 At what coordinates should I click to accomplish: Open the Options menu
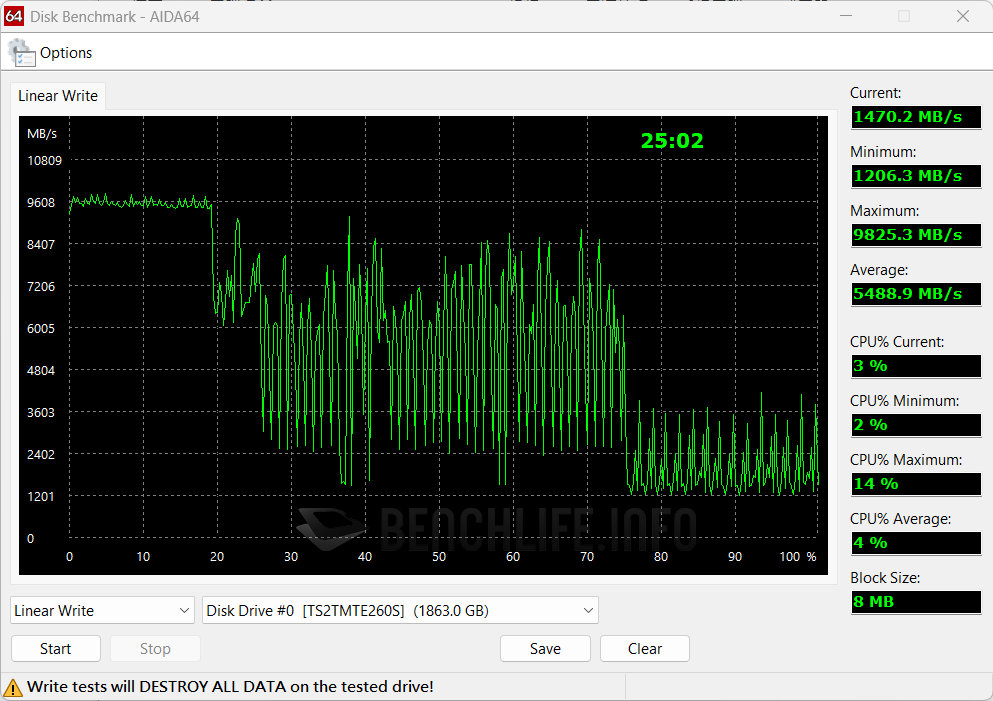pyautogui.click(x=65, y=53)
